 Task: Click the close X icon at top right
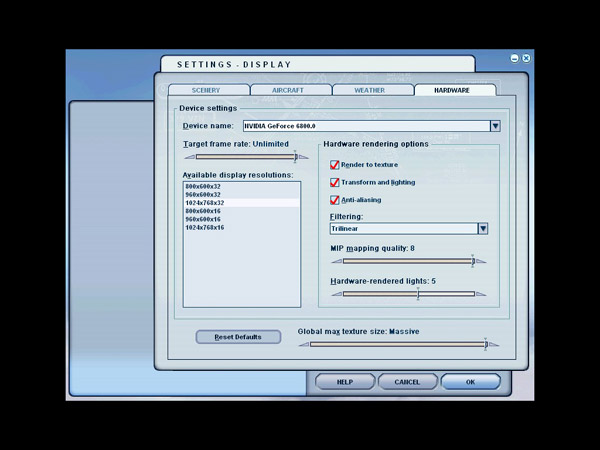(x=526, y=59)
